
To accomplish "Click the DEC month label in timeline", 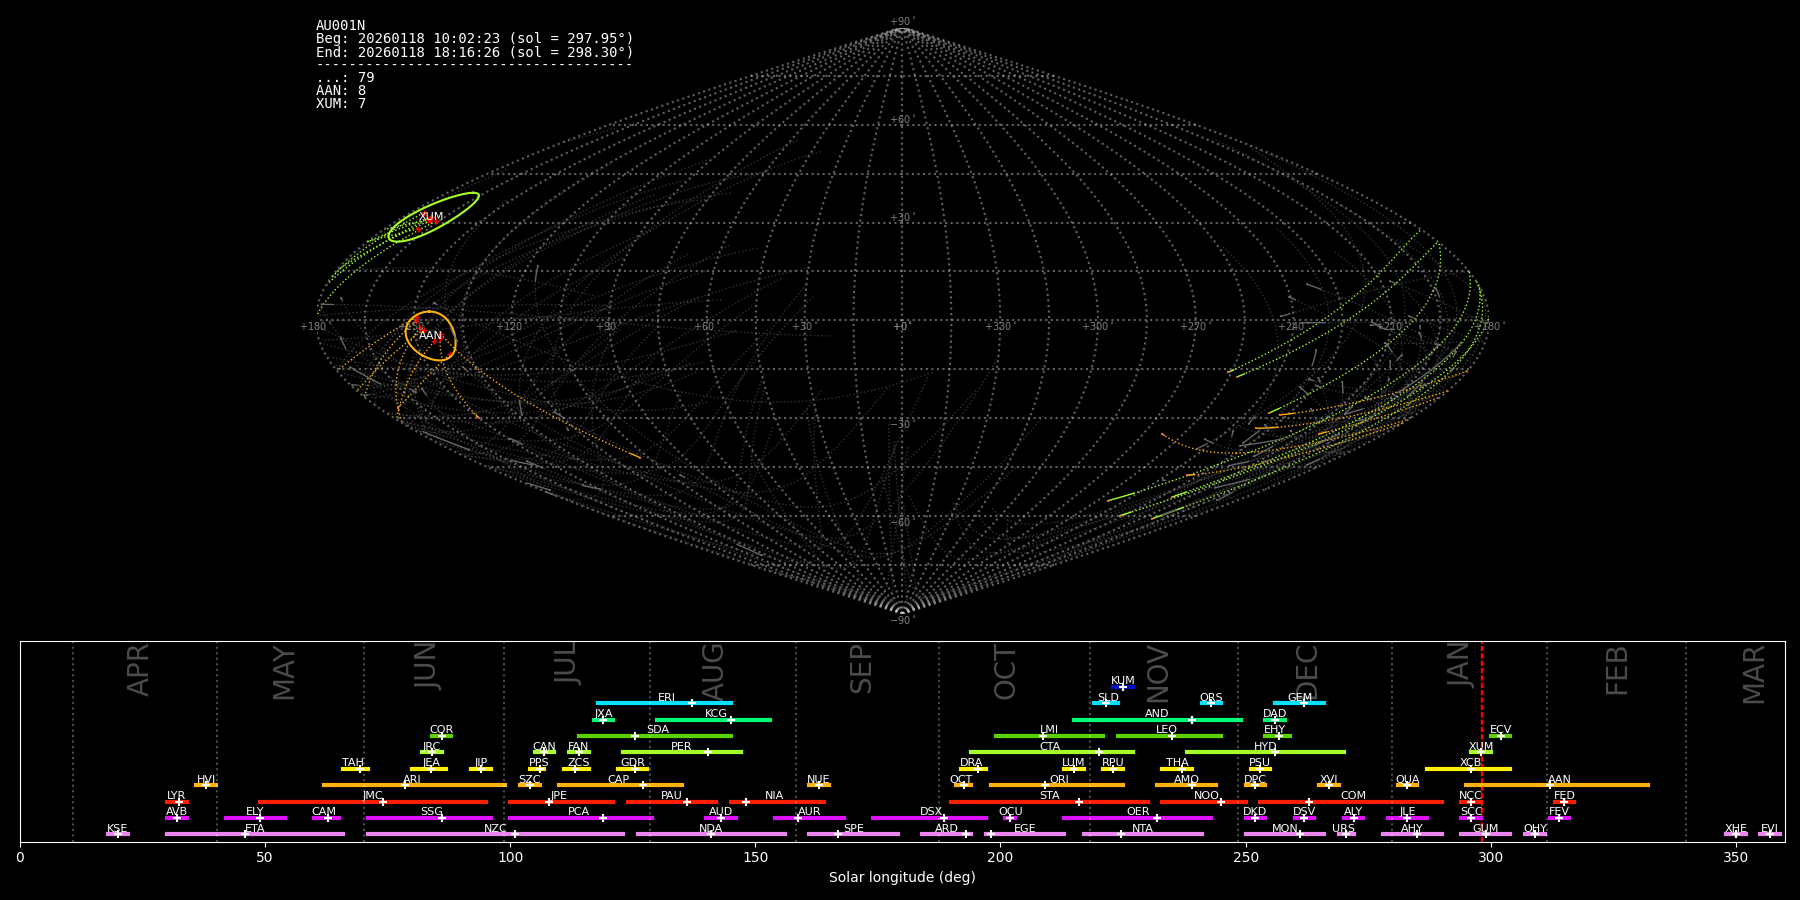I will tap(1308, 673).
